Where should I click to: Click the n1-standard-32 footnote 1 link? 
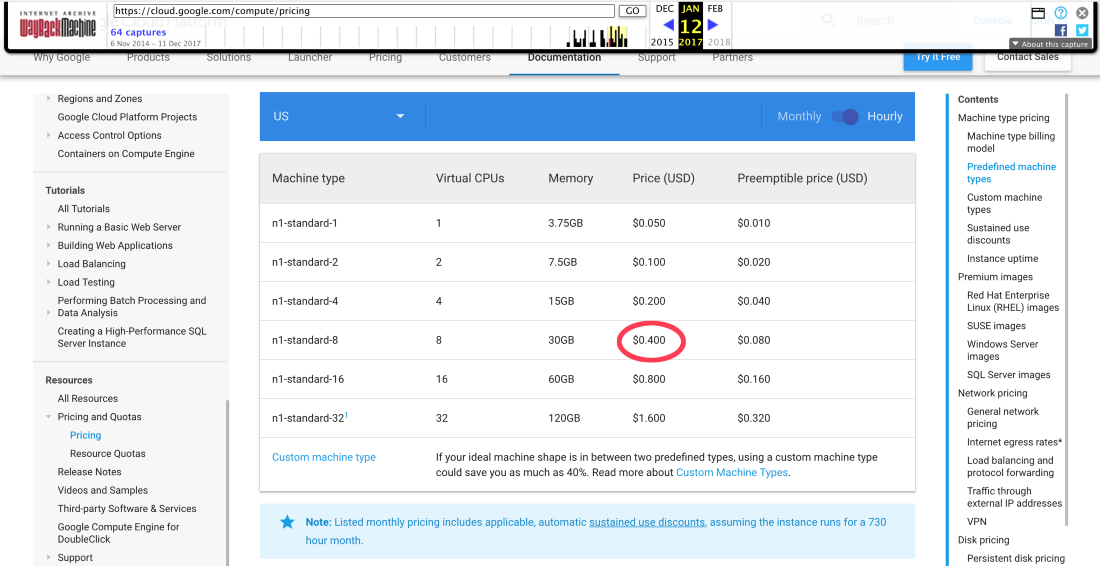(347, 415)
